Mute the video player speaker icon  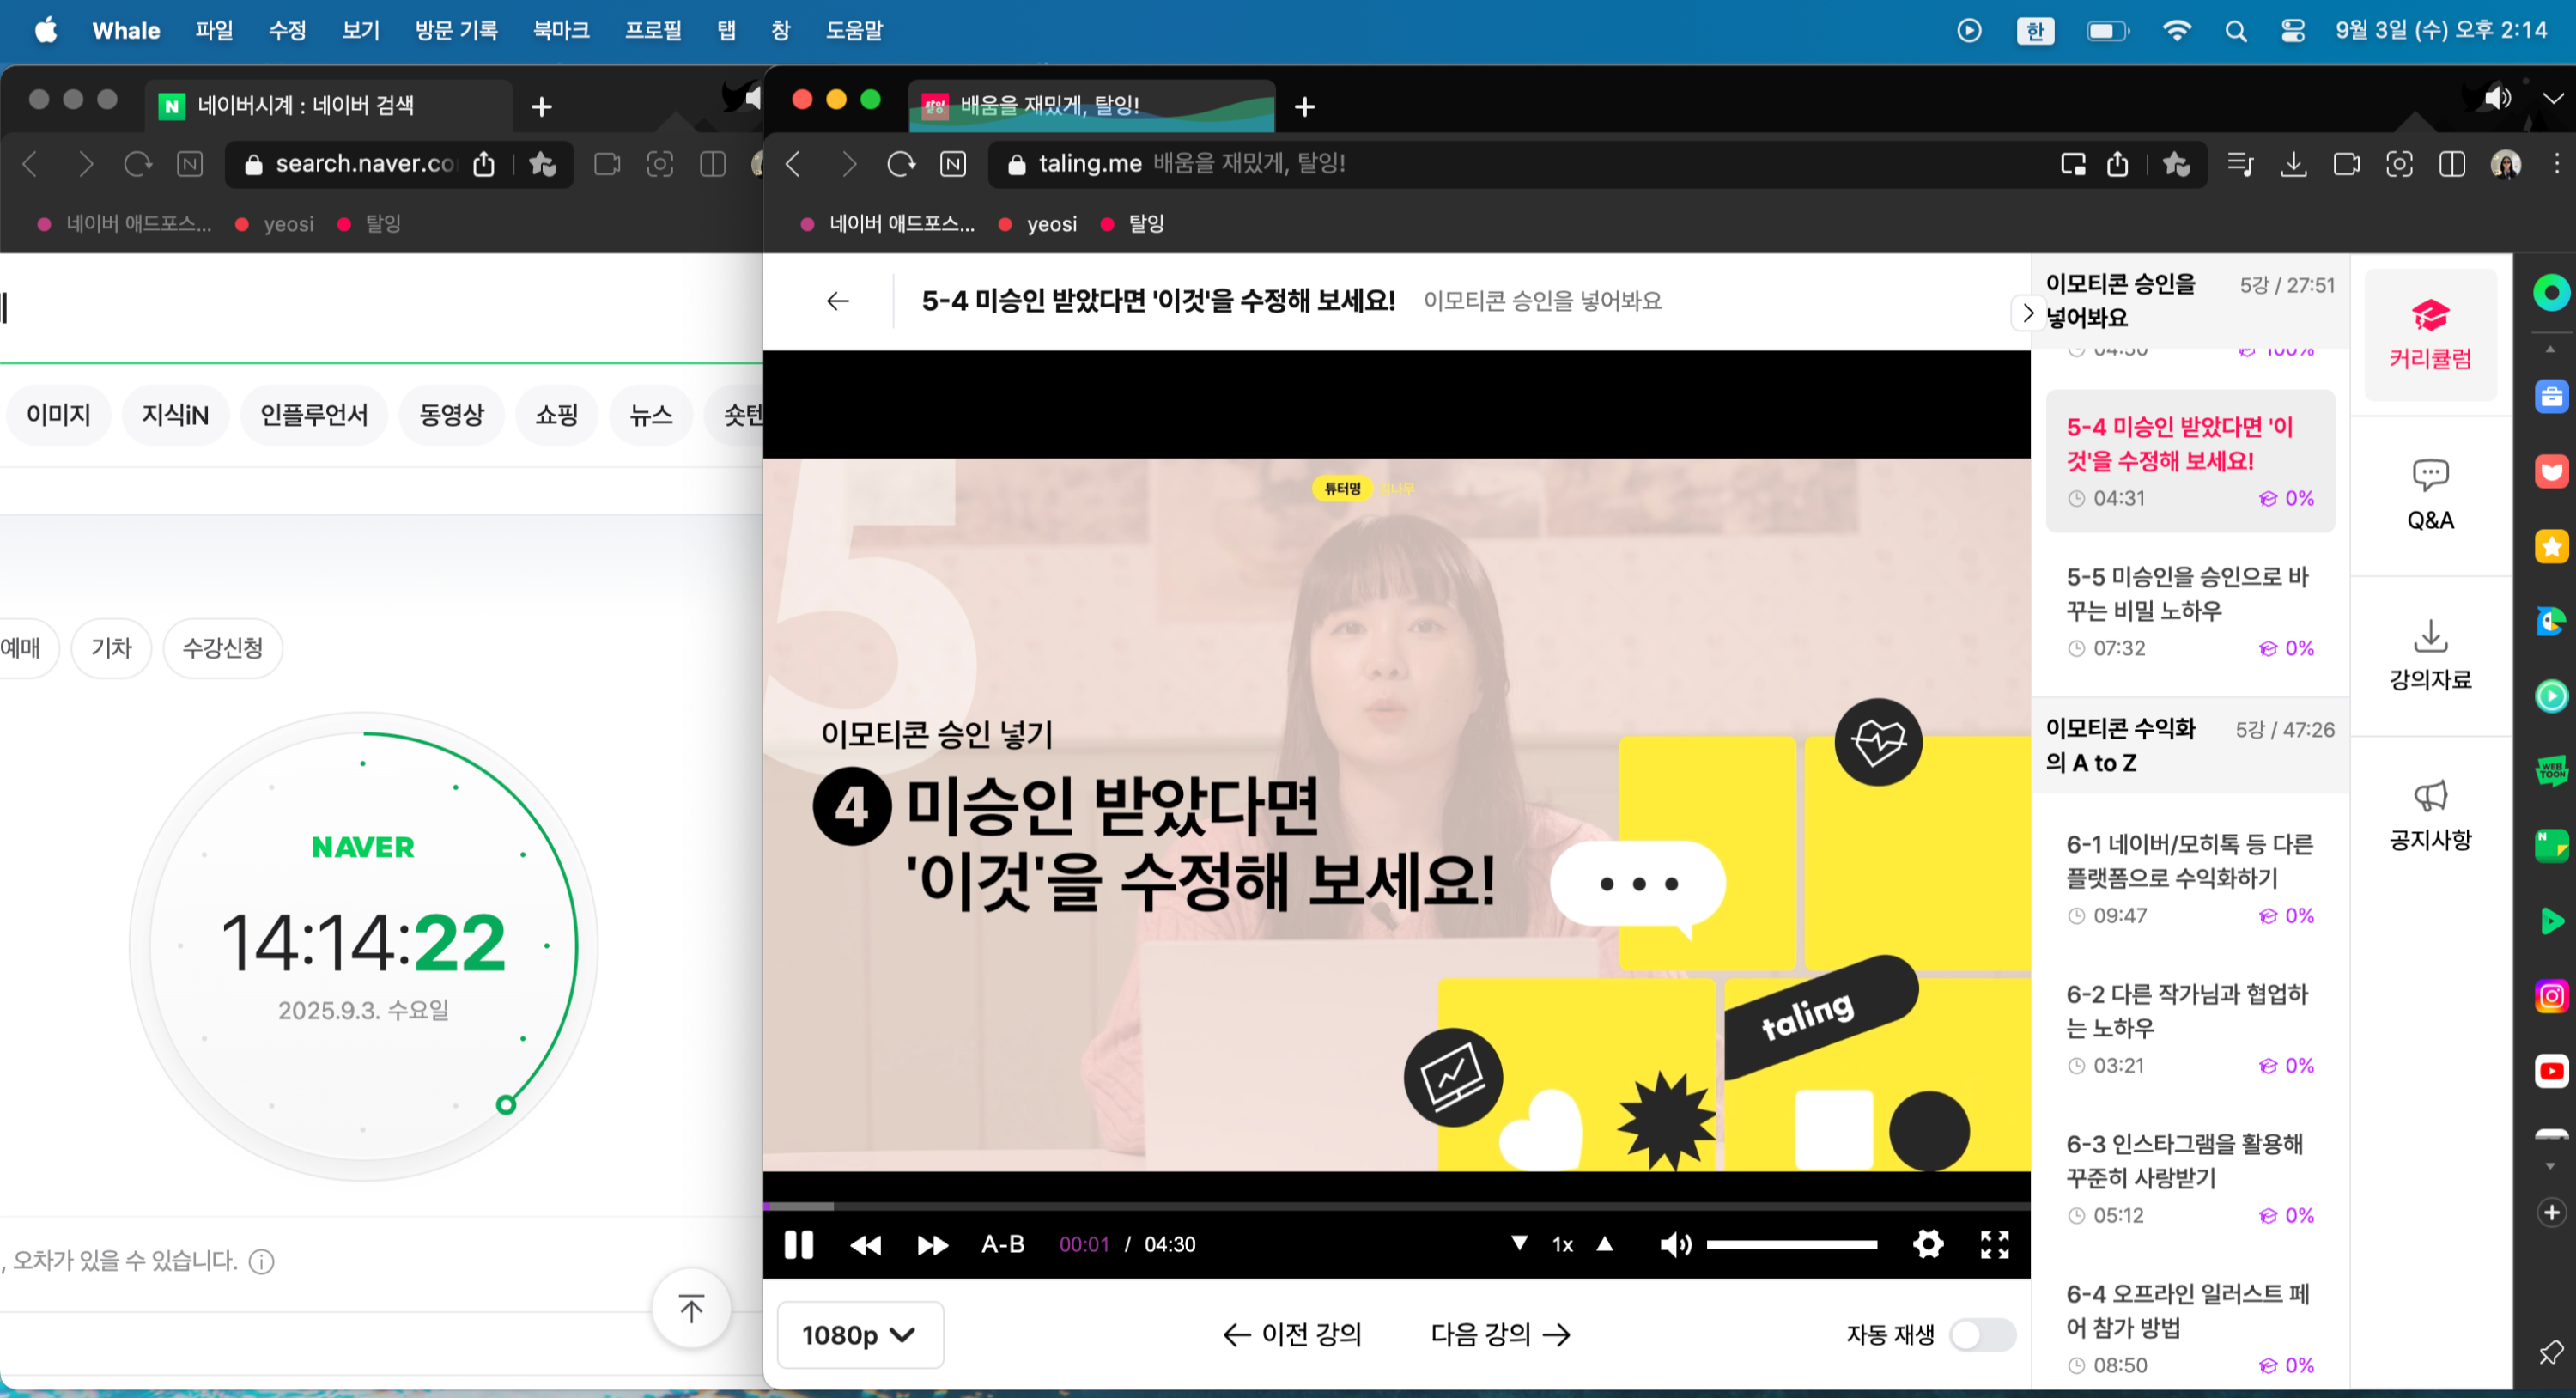click(1675, 1244)
